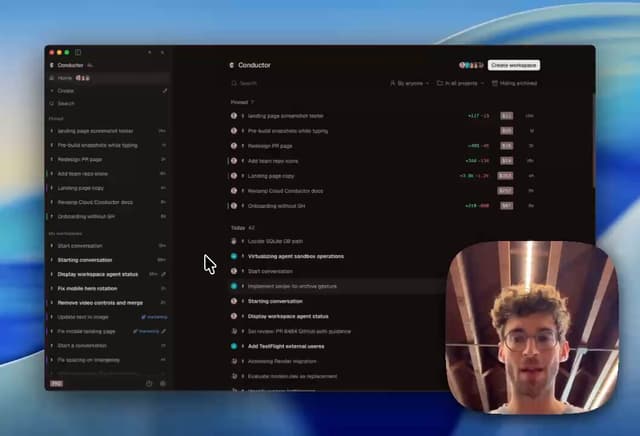Viewport: 640px width, 436px height.
Task: Open Revamp Cloud Conductor docs in sidebar
Action: [108, 202]
